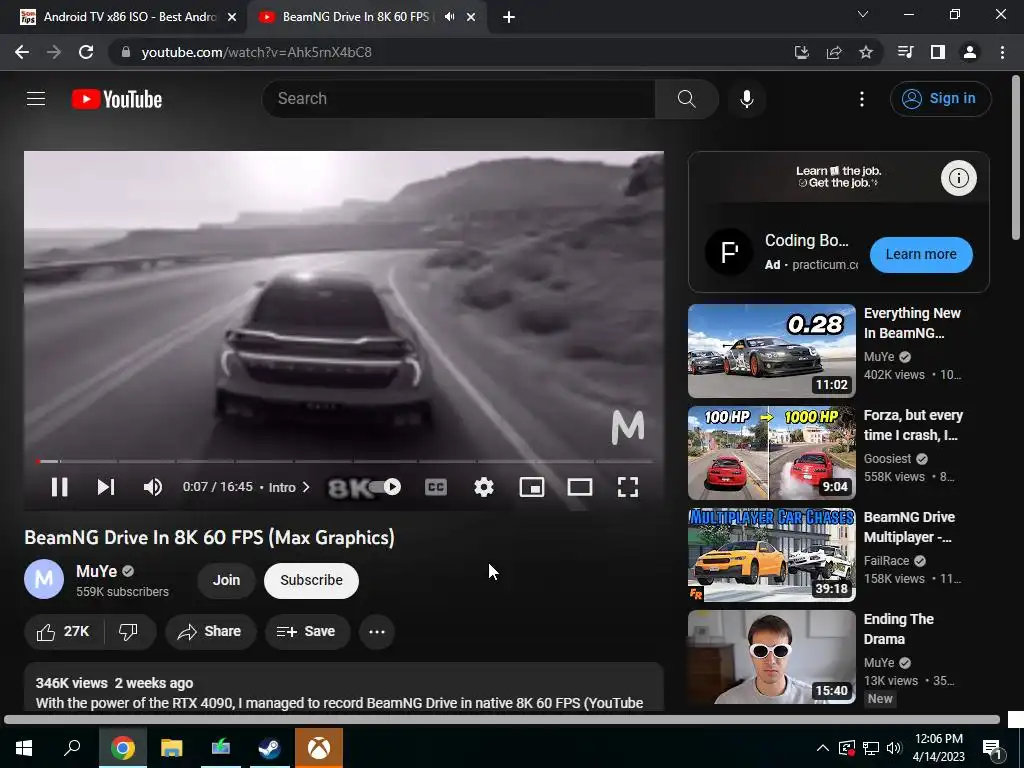
Task: Open the player settings gear
Action: point(484,487)
